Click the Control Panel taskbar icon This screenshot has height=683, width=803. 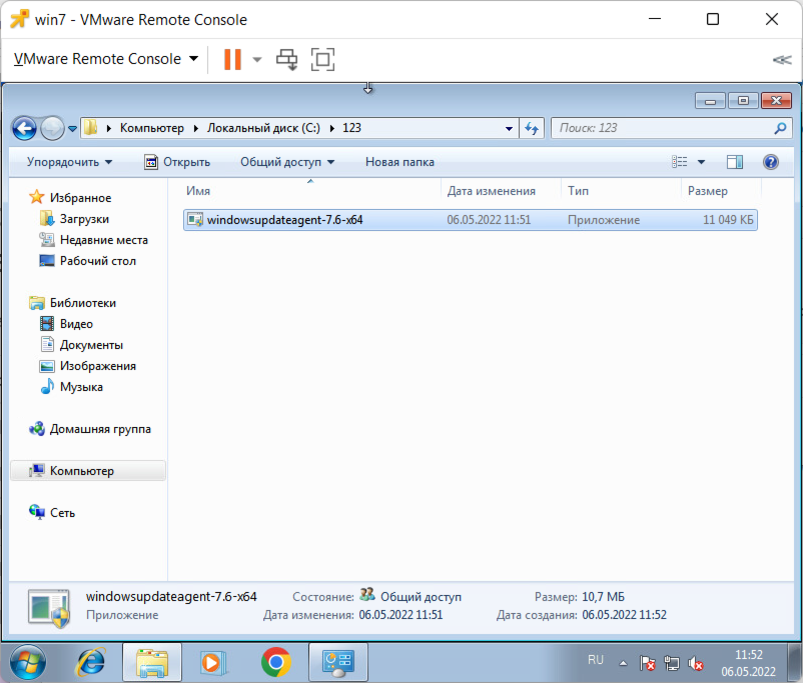click(x=338, y=662)
